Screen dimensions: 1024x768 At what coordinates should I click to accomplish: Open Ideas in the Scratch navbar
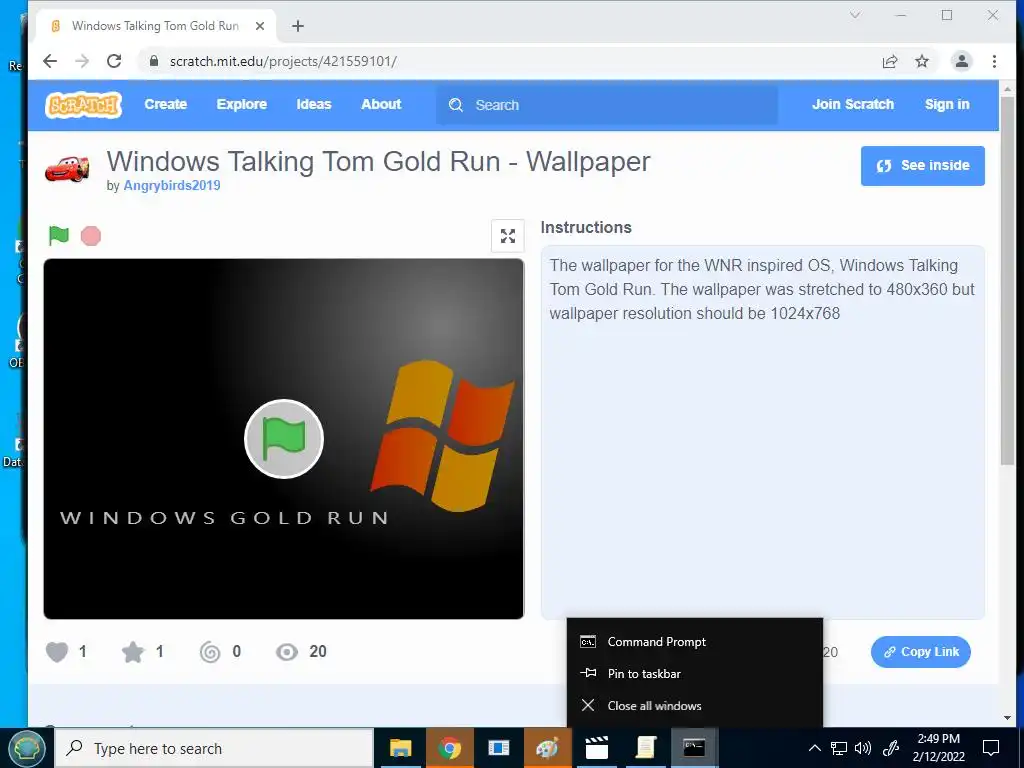pos(314,104)
